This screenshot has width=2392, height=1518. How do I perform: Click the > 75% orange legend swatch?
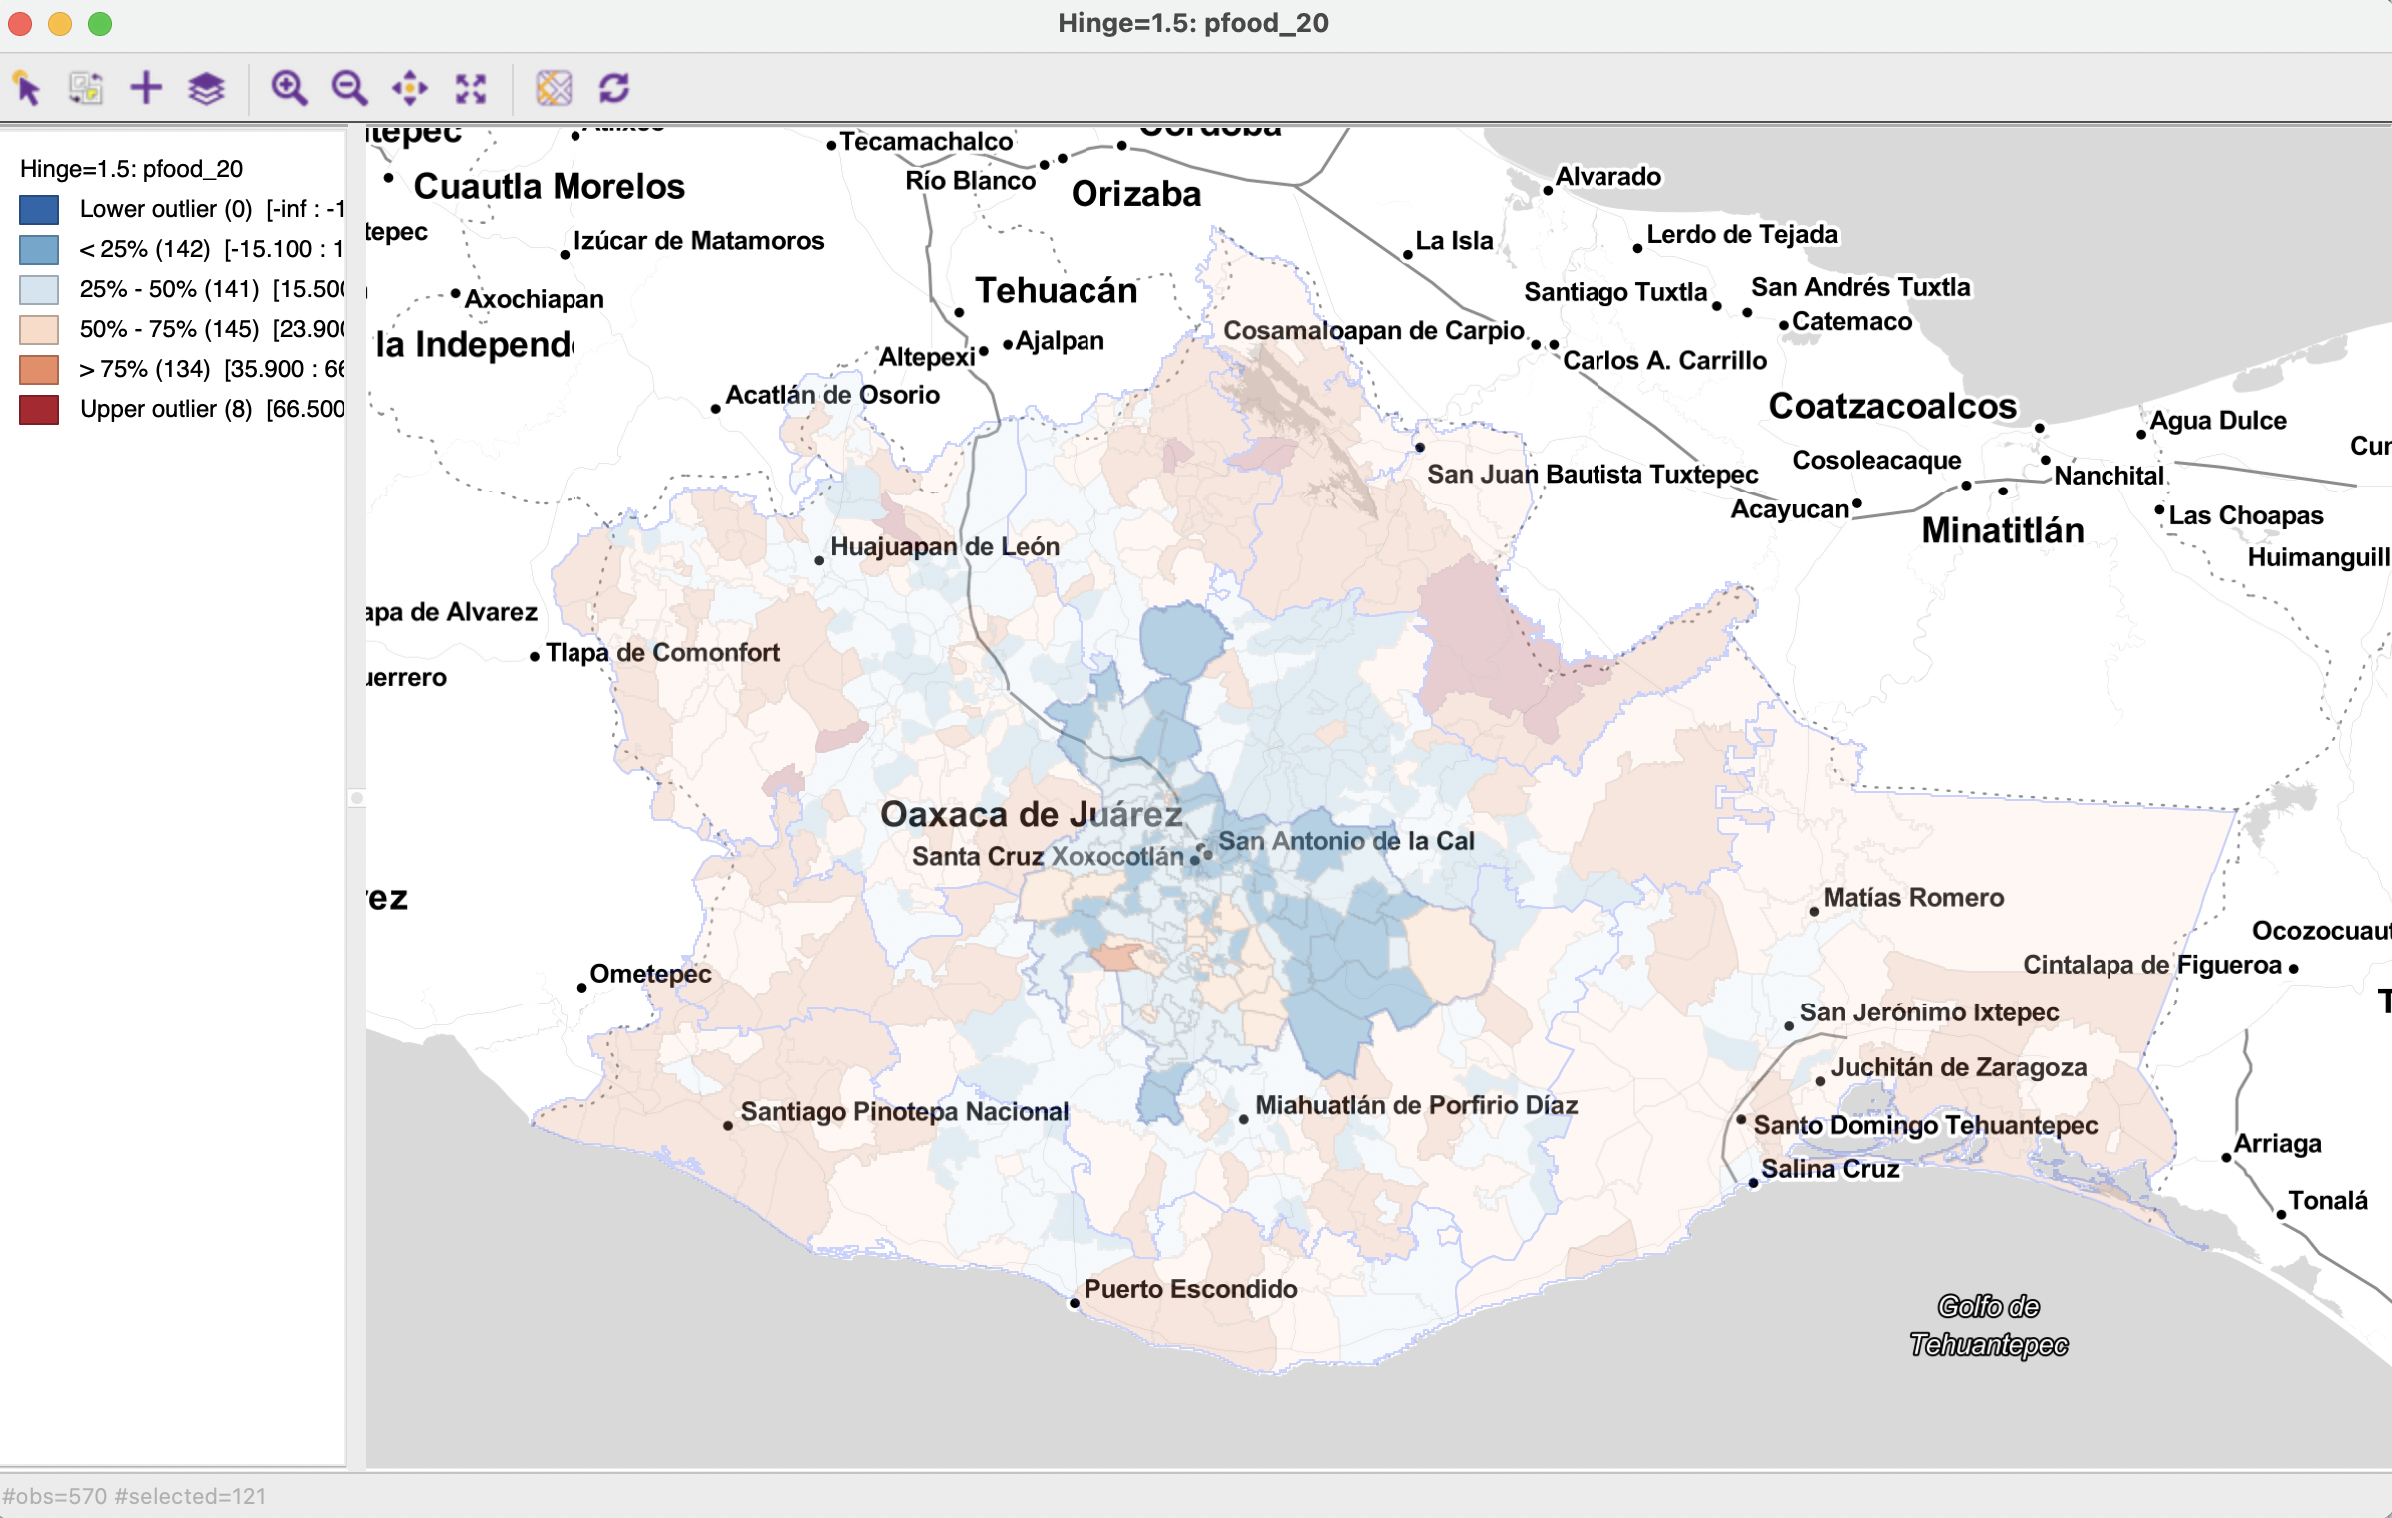click(x=39, y=369)
